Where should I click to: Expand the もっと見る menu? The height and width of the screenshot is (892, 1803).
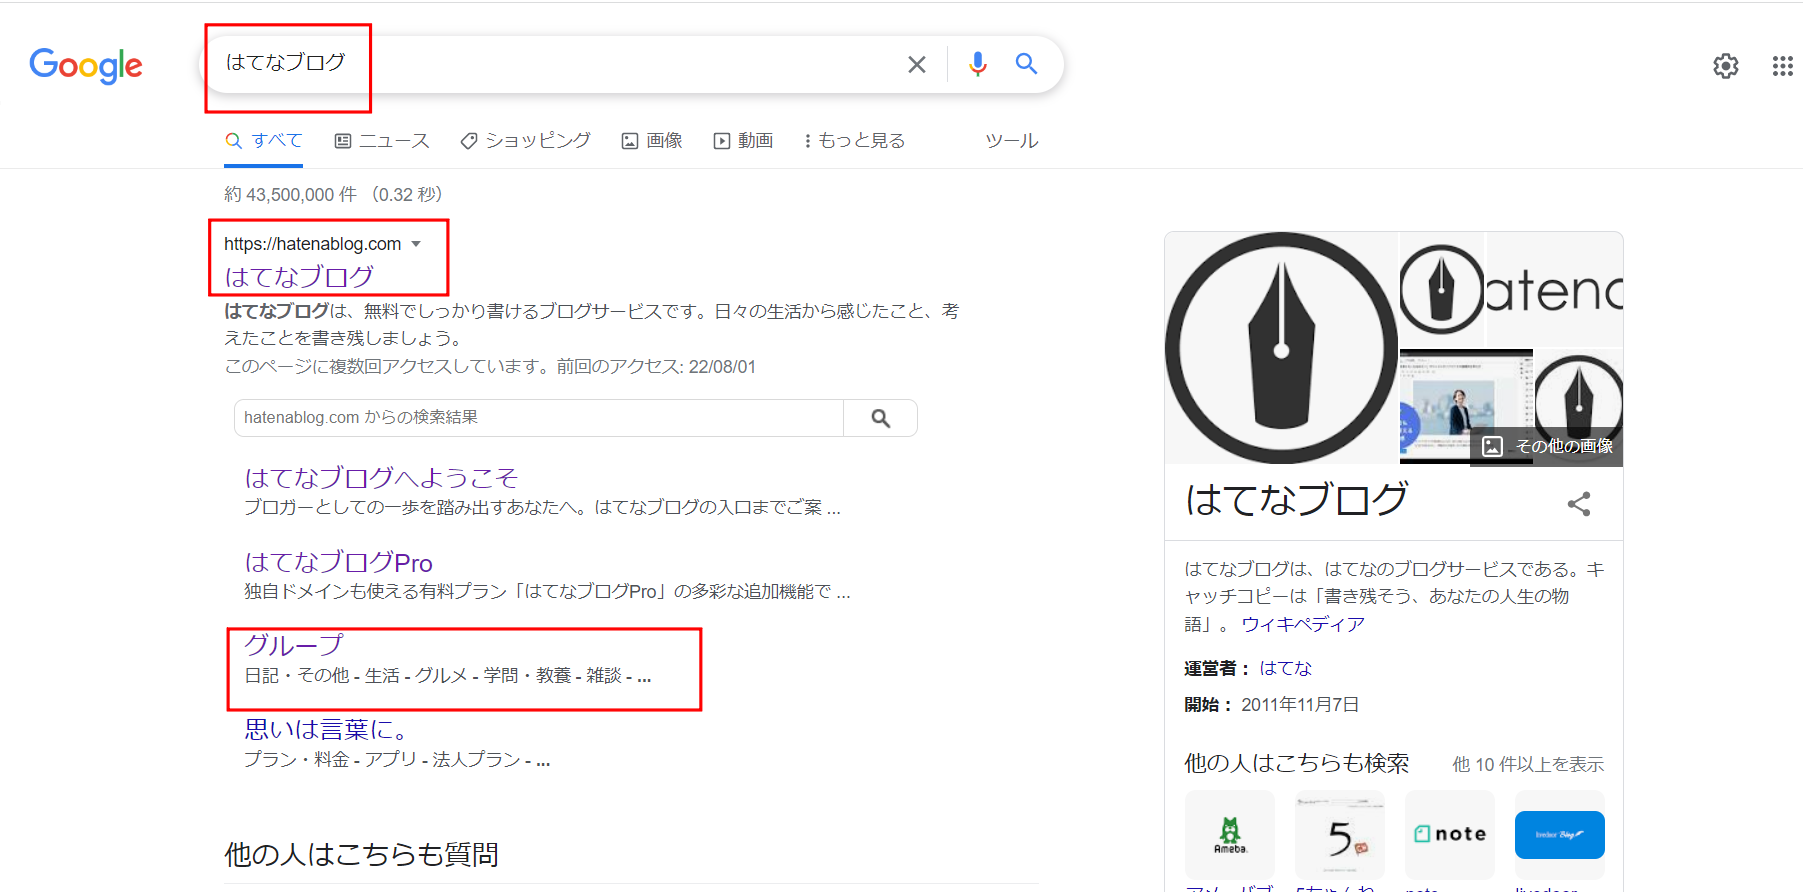click(854, 141)
